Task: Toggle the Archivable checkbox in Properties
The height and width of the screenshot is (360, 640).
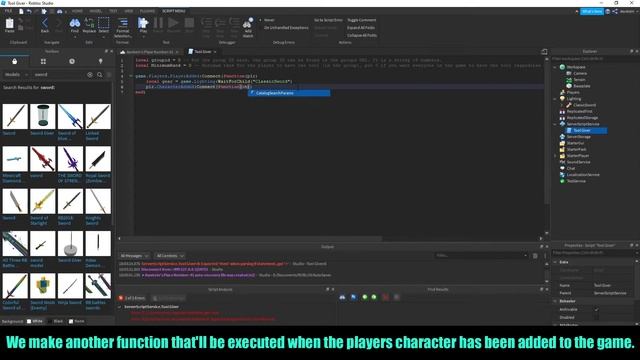Action: tap(596, 309)
